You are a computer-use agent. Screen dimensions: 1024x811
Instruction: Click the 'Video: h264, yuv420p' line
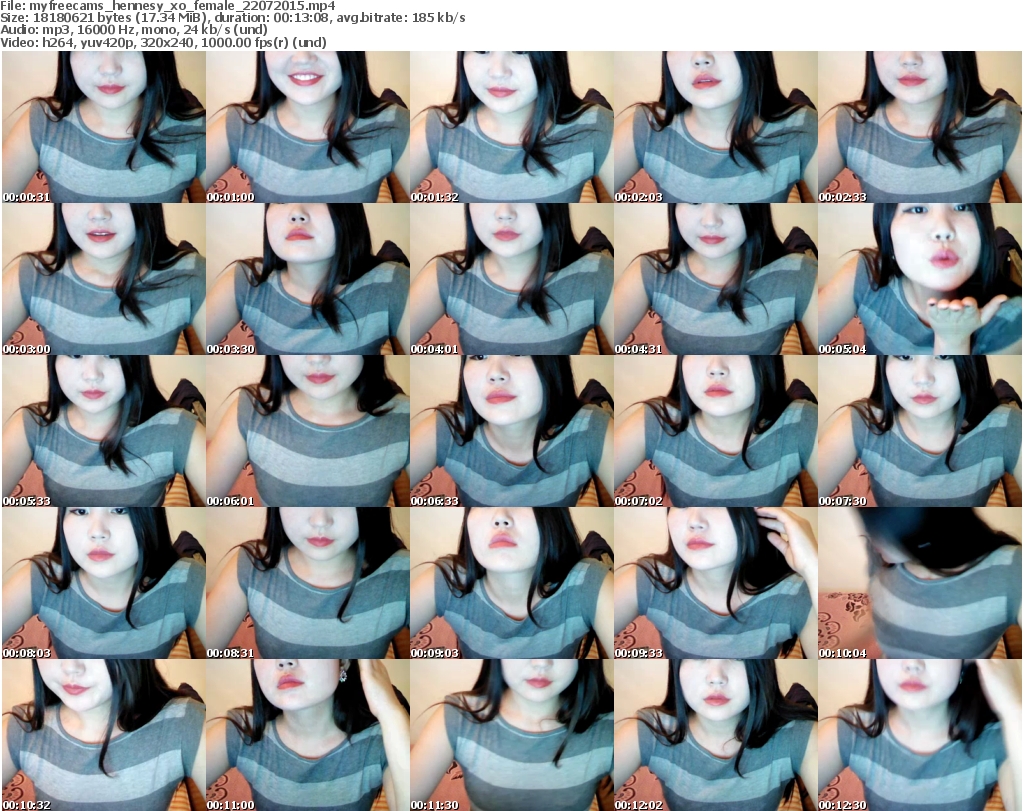(x=163, y=42)
